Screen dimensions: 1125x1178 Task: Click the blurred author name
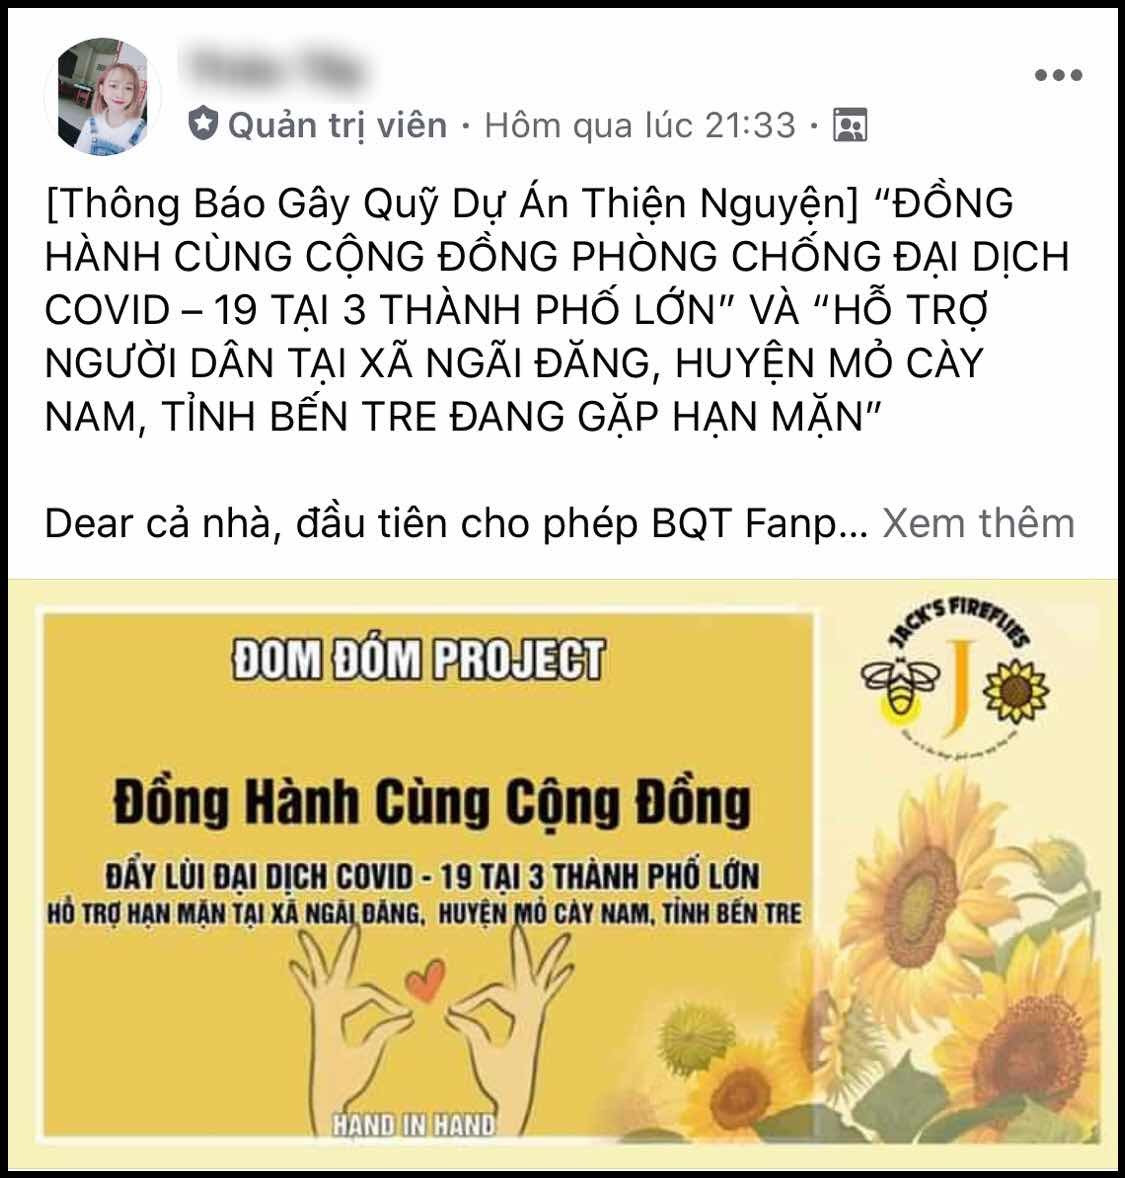pos(274,70)
